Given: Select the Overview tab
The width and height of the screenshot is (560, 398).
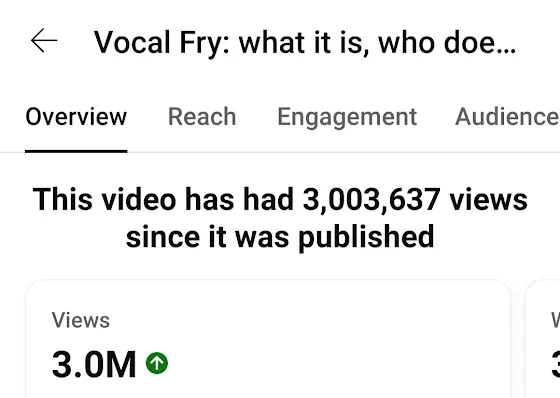Looking at the screenshot, I should [x=76, y=117].
